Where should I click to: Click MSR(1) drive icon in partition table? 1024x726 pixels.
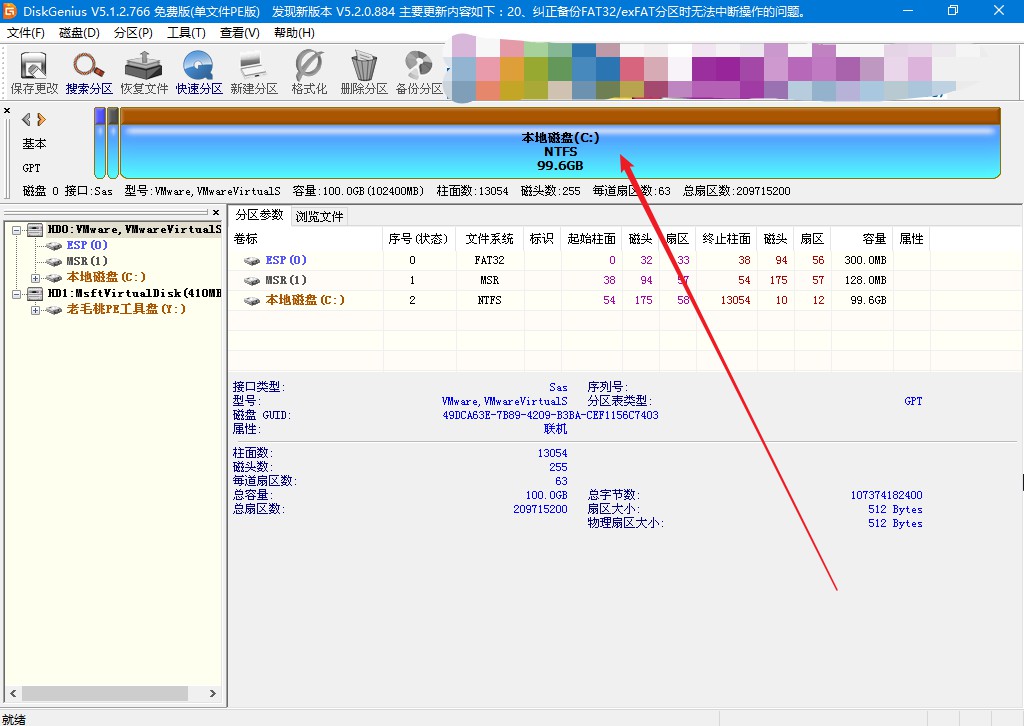[251, 281]
